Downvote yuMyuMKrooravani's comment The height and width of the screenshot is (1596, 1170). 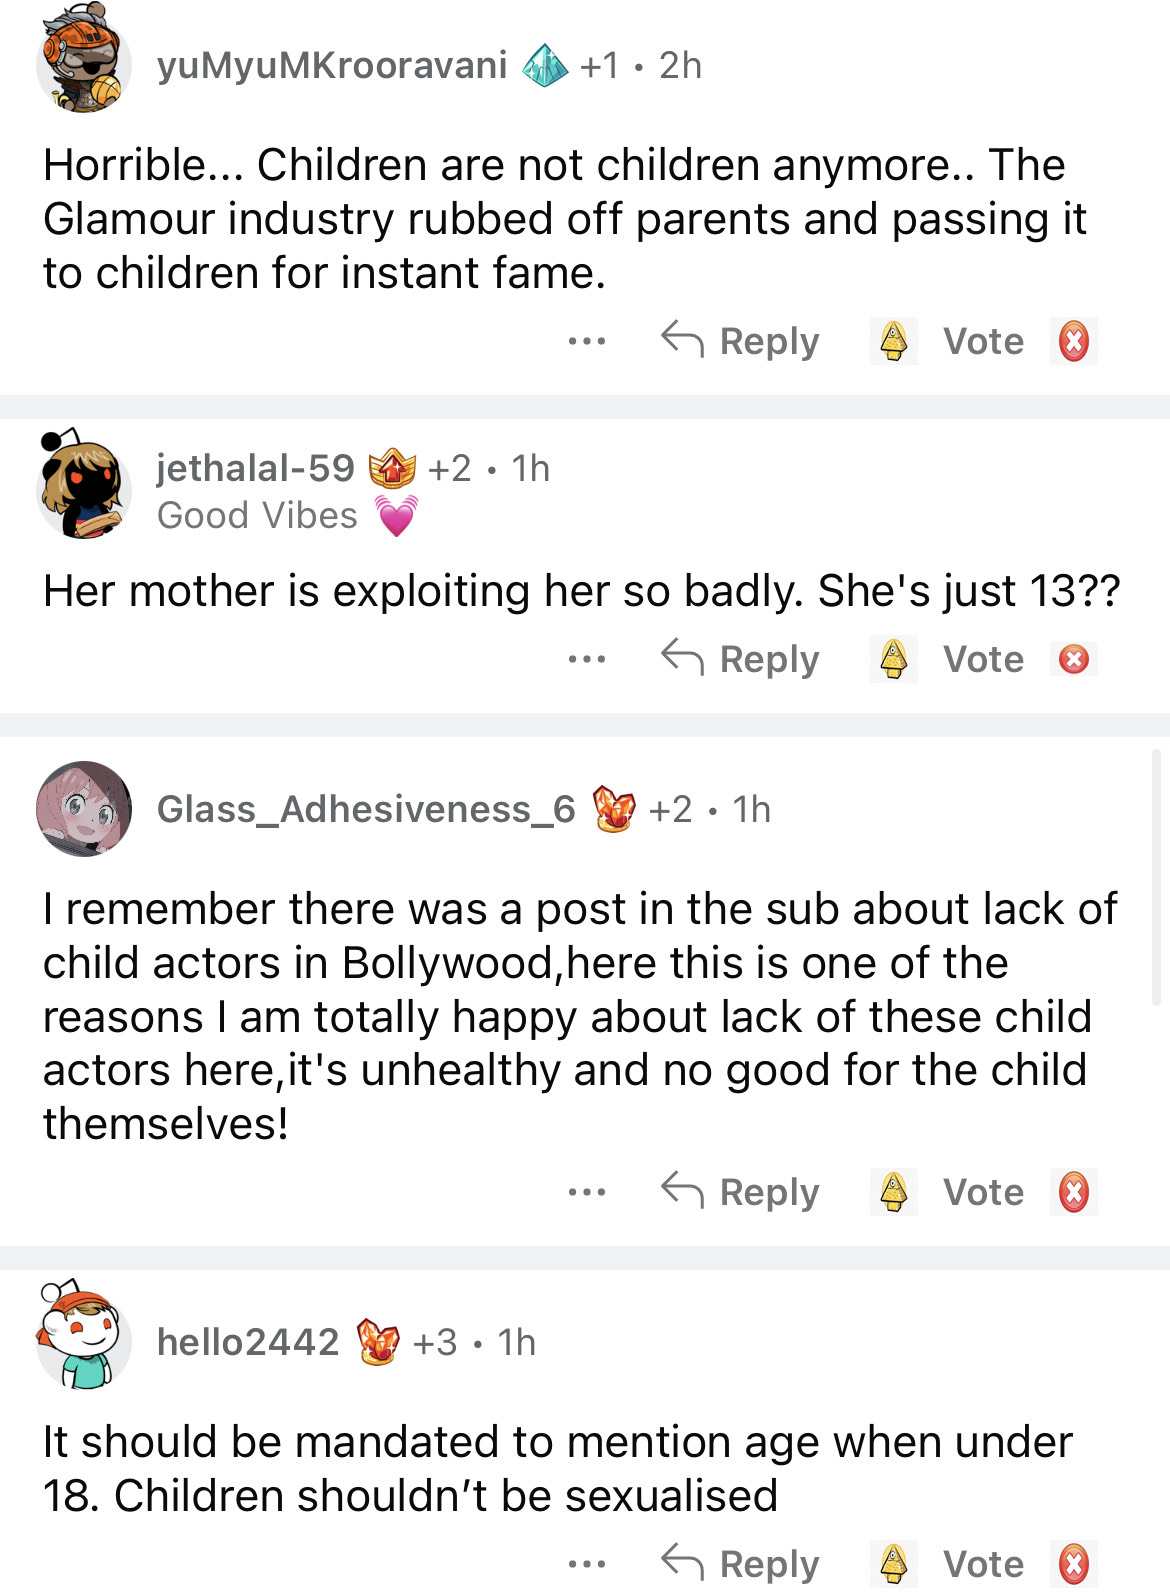[1074, 341]
